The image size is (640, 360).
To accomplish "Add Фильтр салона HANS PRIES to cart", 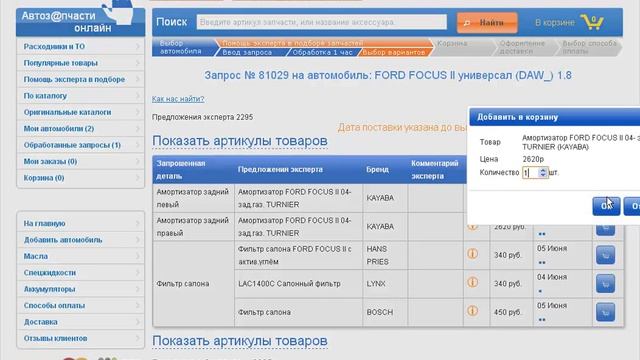I will point(605,255).
